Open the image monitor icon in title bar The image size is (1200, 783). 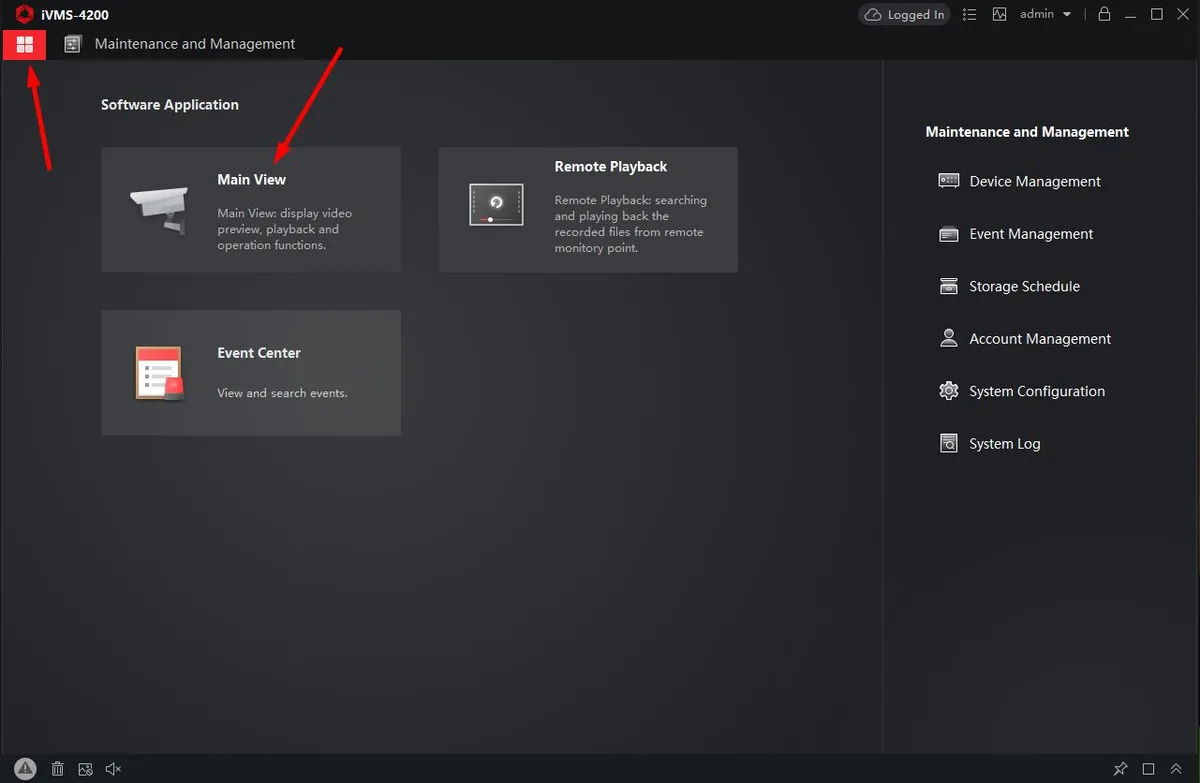click(999, 14)
